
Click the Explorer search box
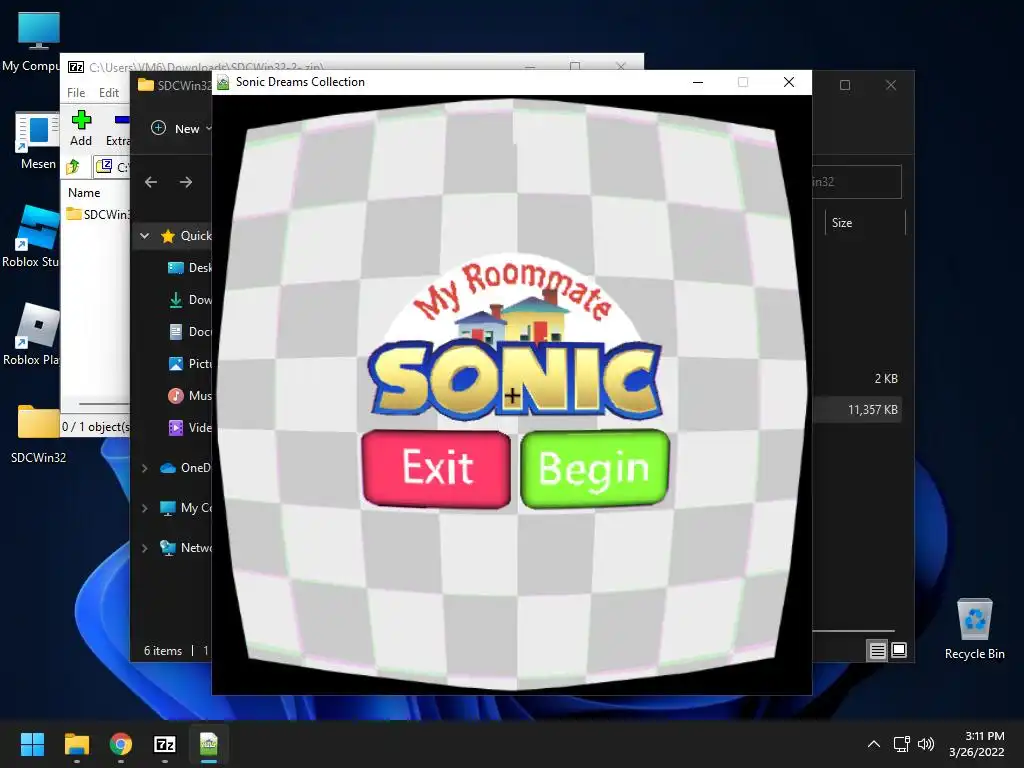pos(857,182)
